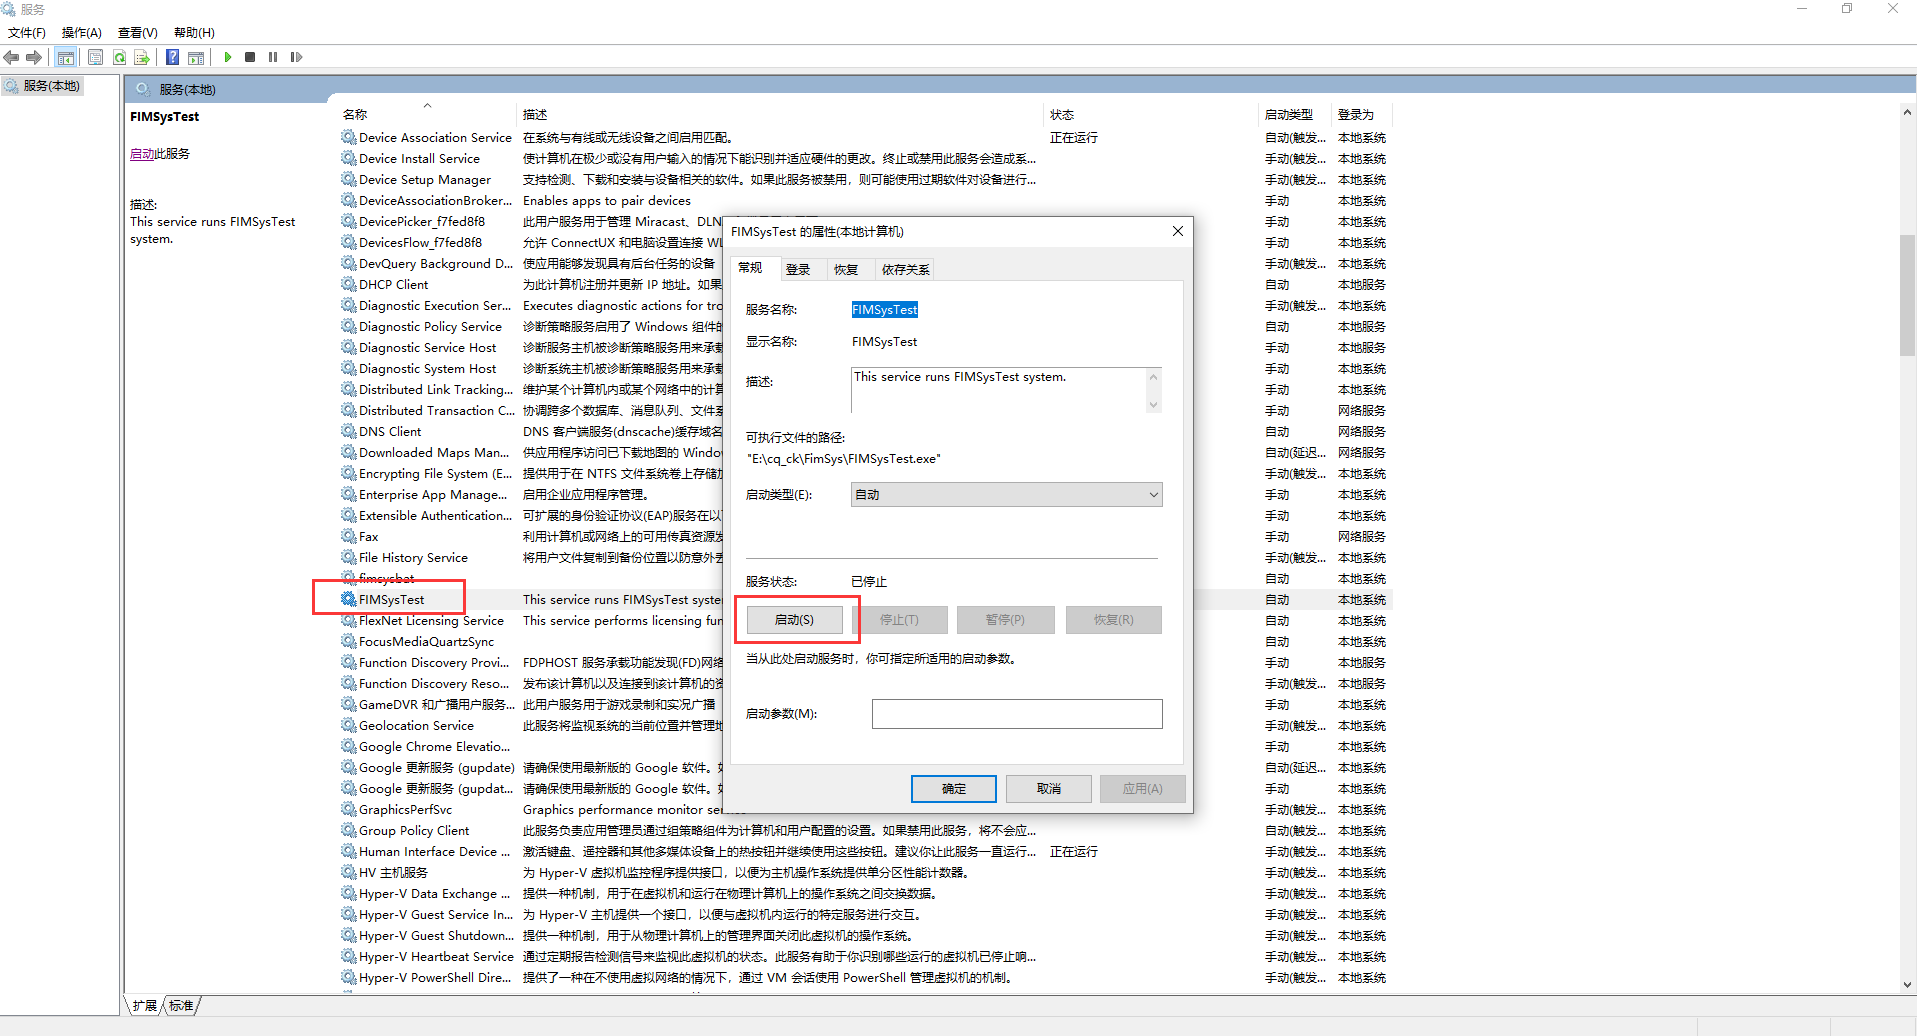
Task: Click the 确定 button
Action: click(954, 789)
